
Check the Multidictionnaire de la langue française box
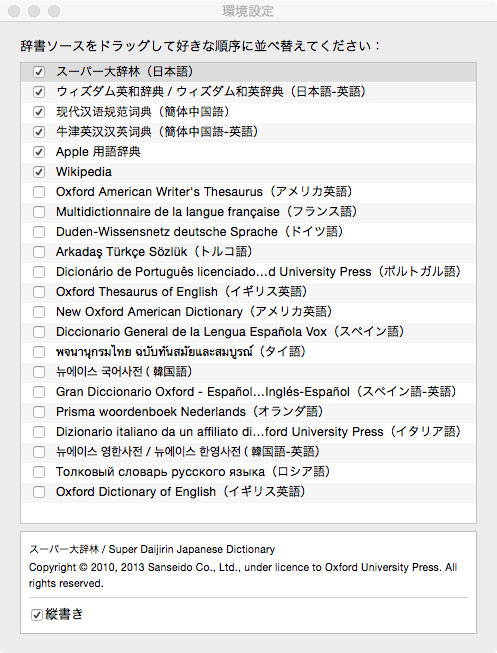pyautogui.click(x=39, y=212)
